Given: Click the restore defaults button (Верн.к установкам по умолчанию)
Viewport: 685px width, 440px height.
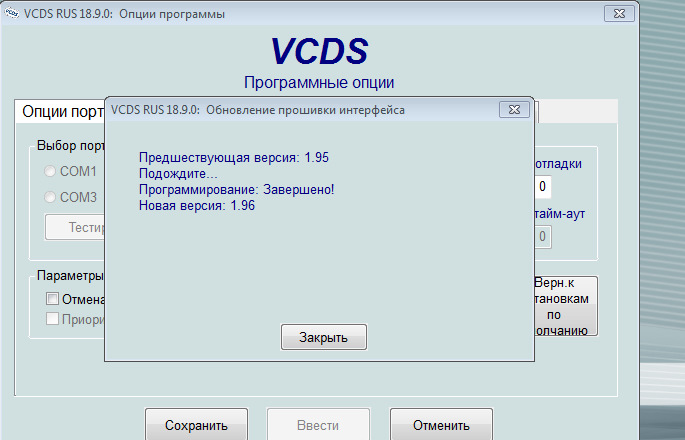Looking at the screenshot, I should 565,306.
